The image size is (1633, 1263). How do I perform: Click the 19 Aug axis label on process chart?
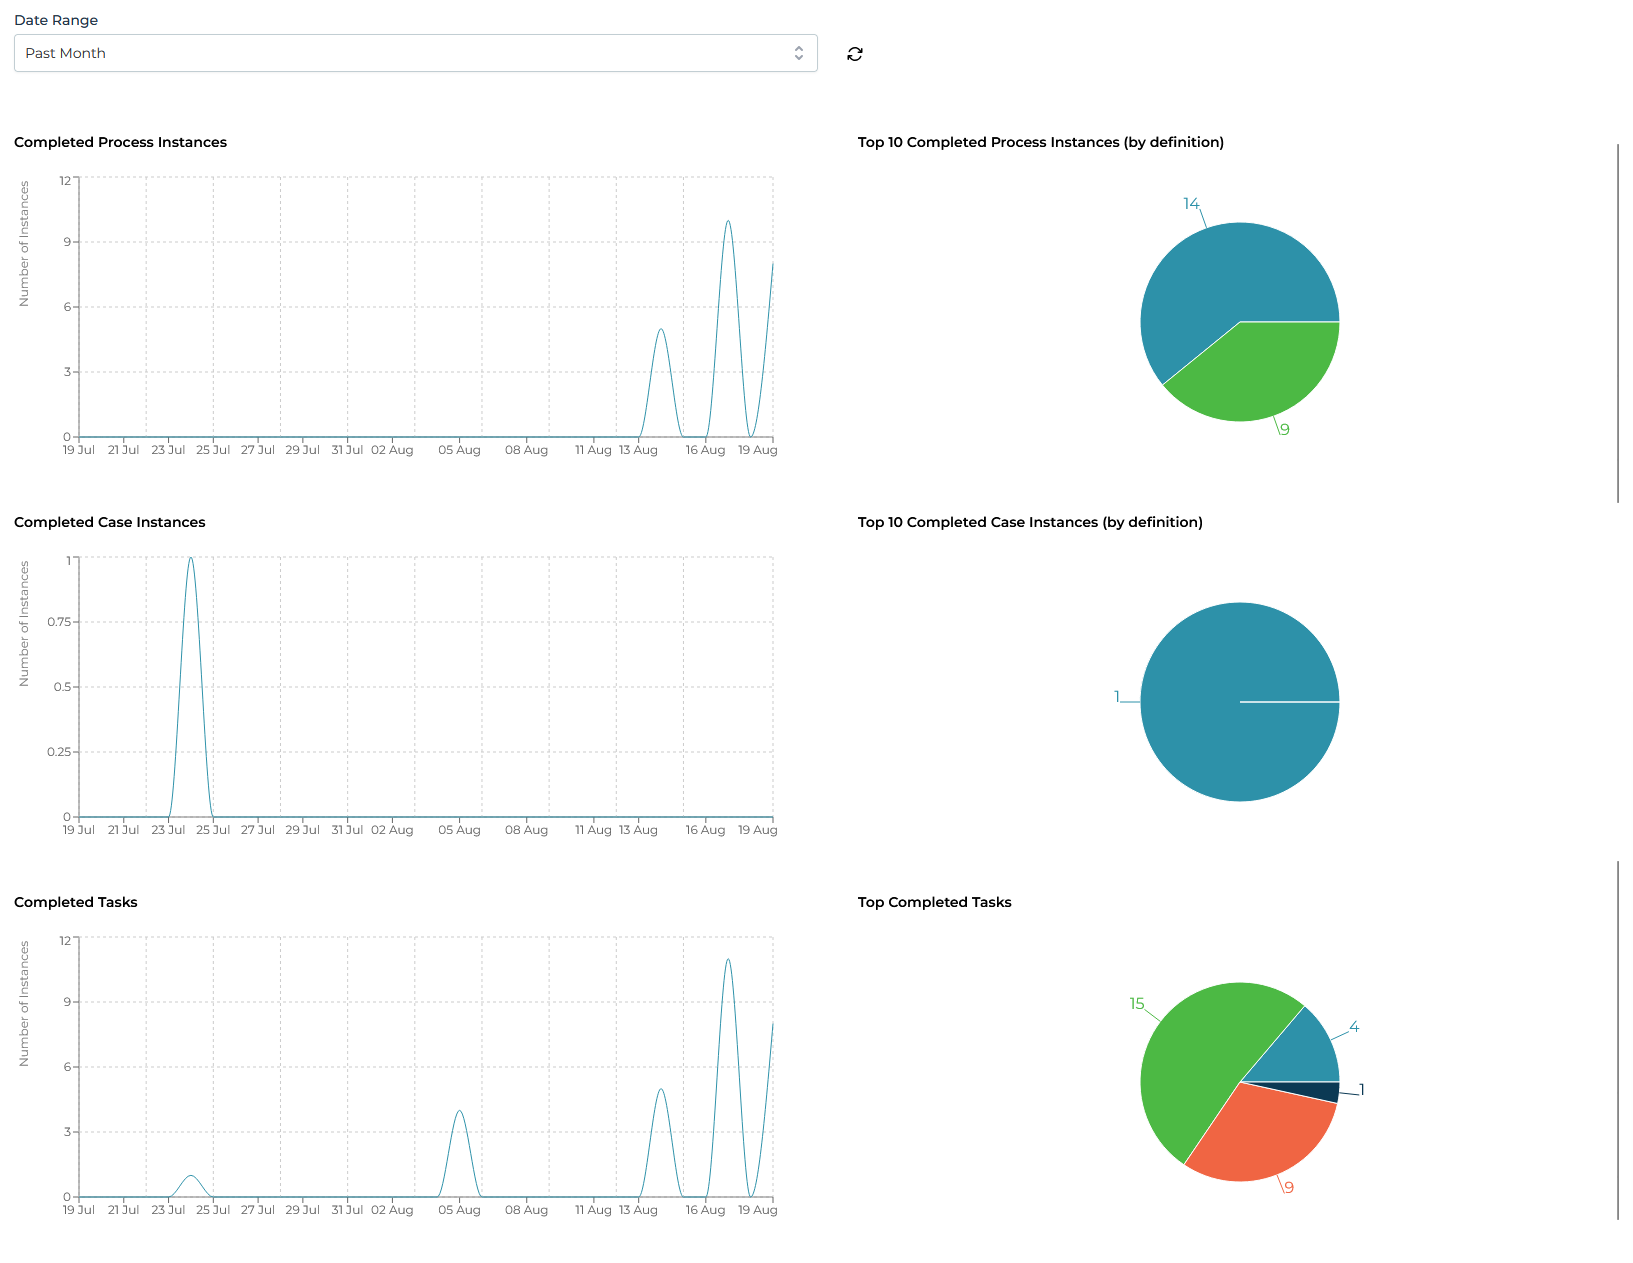(x=757, y=450)
